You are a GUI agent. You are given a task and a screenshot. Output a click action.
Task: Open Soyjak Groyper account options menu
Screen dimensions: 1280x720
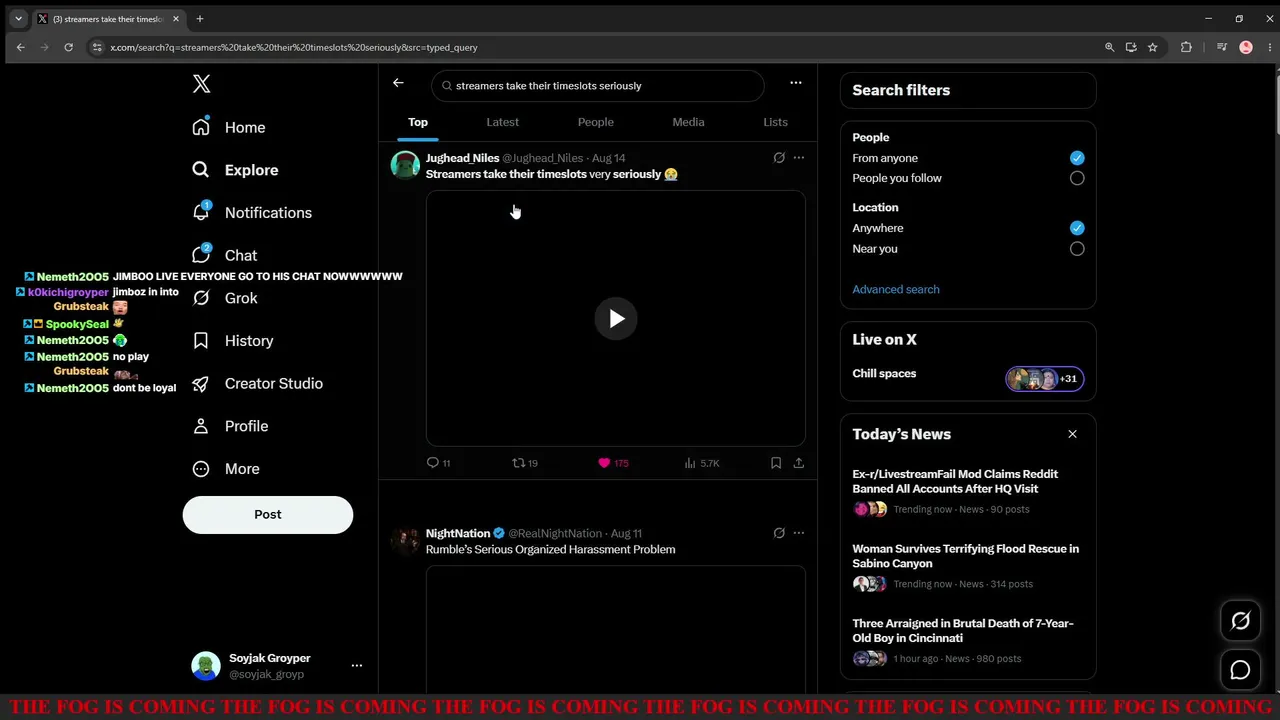[357, 666]
